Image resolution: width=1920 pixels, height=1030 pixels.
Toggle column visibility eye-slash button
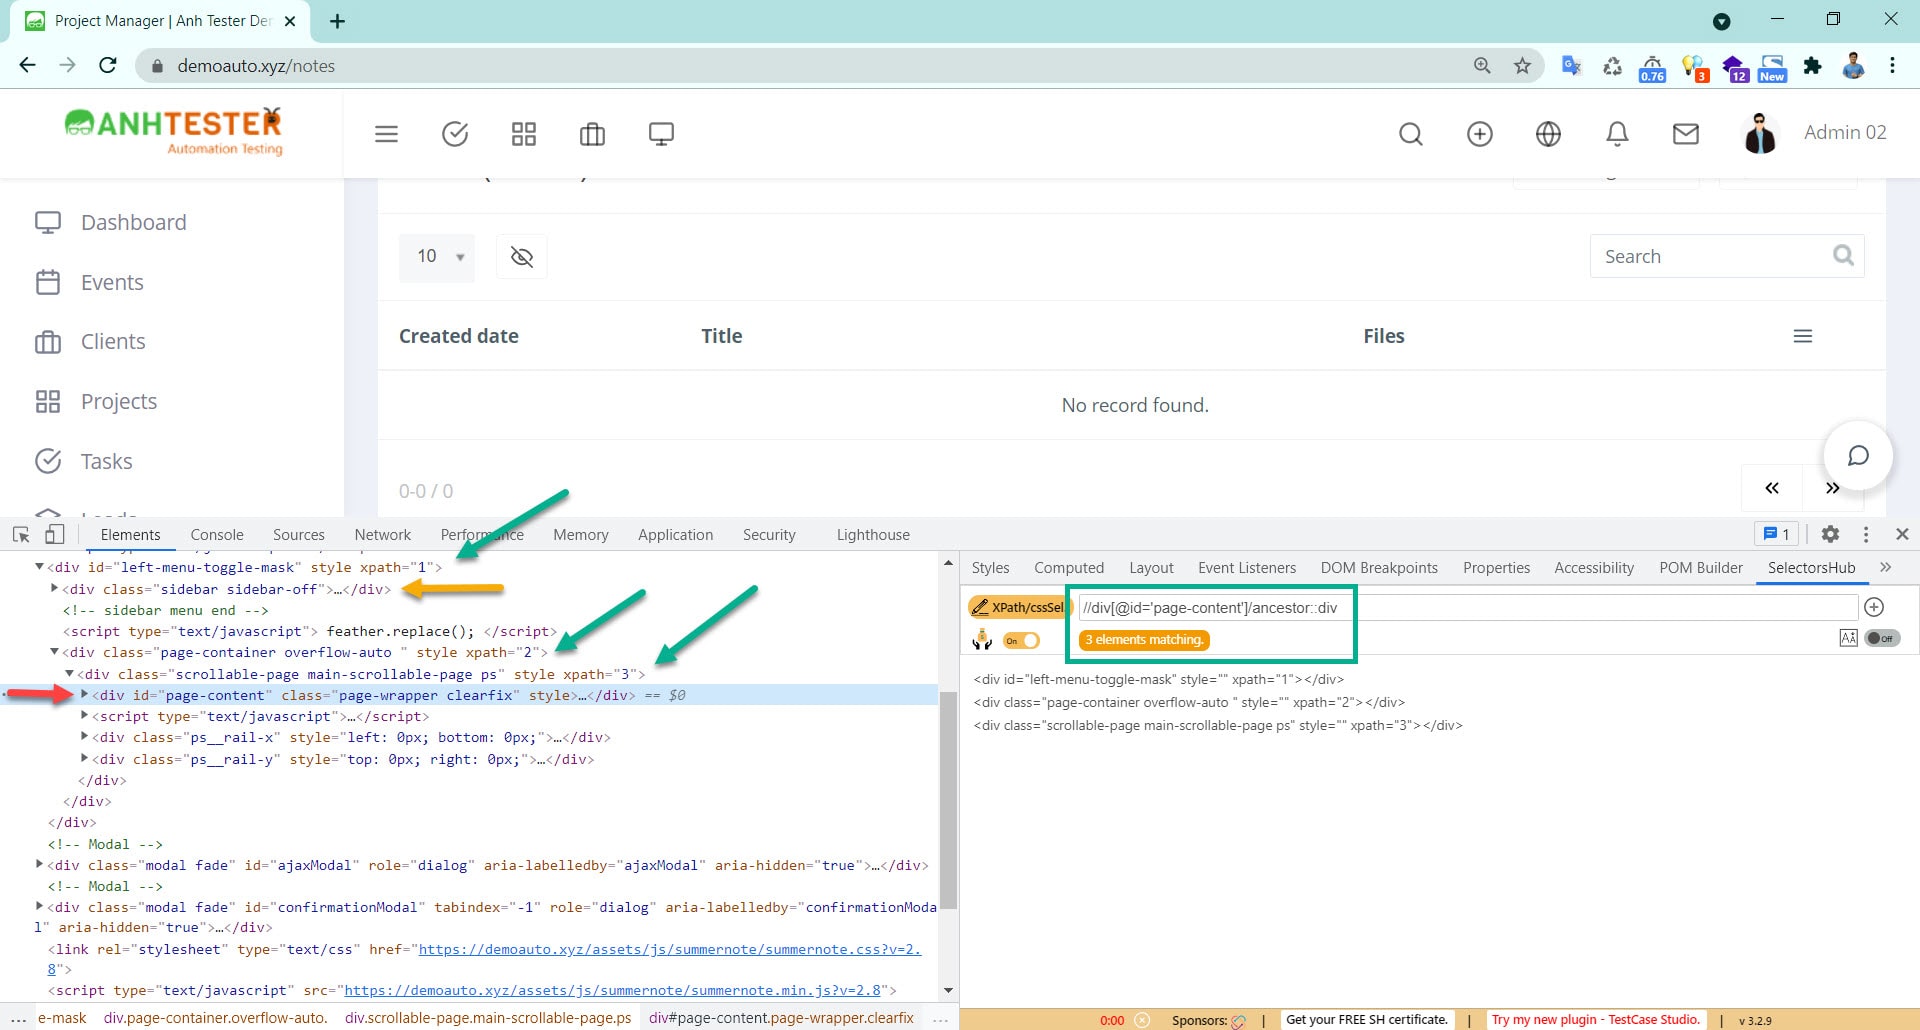pos(522,257)
